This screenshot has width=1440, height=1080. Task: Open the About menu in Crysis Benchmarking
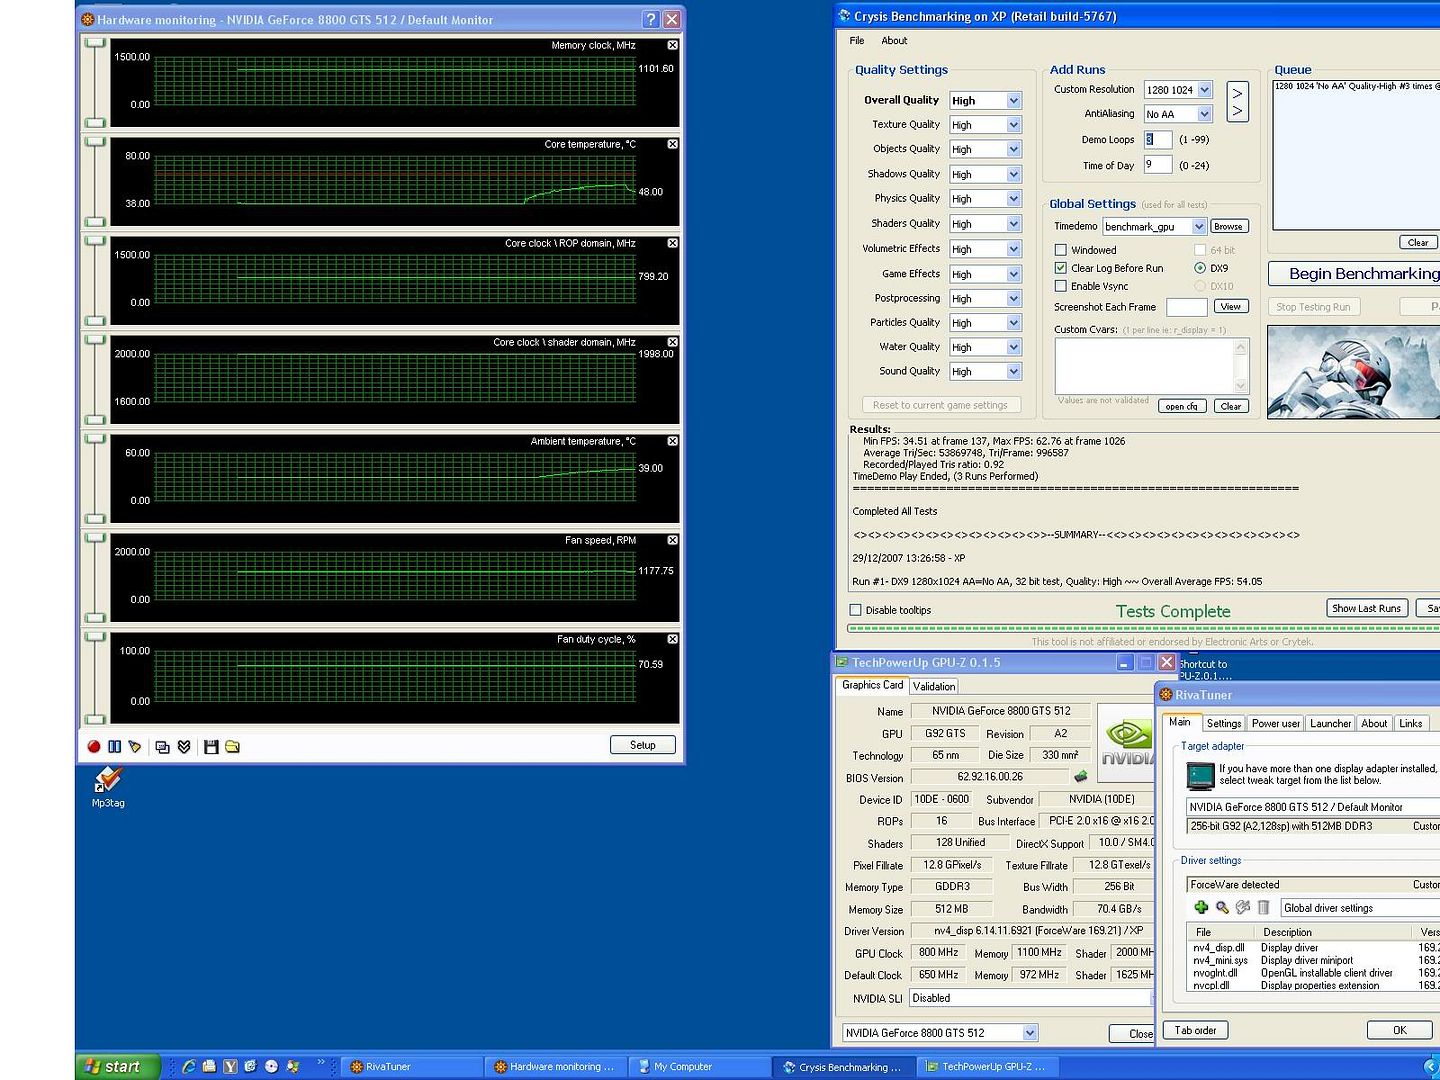[894, 41]
